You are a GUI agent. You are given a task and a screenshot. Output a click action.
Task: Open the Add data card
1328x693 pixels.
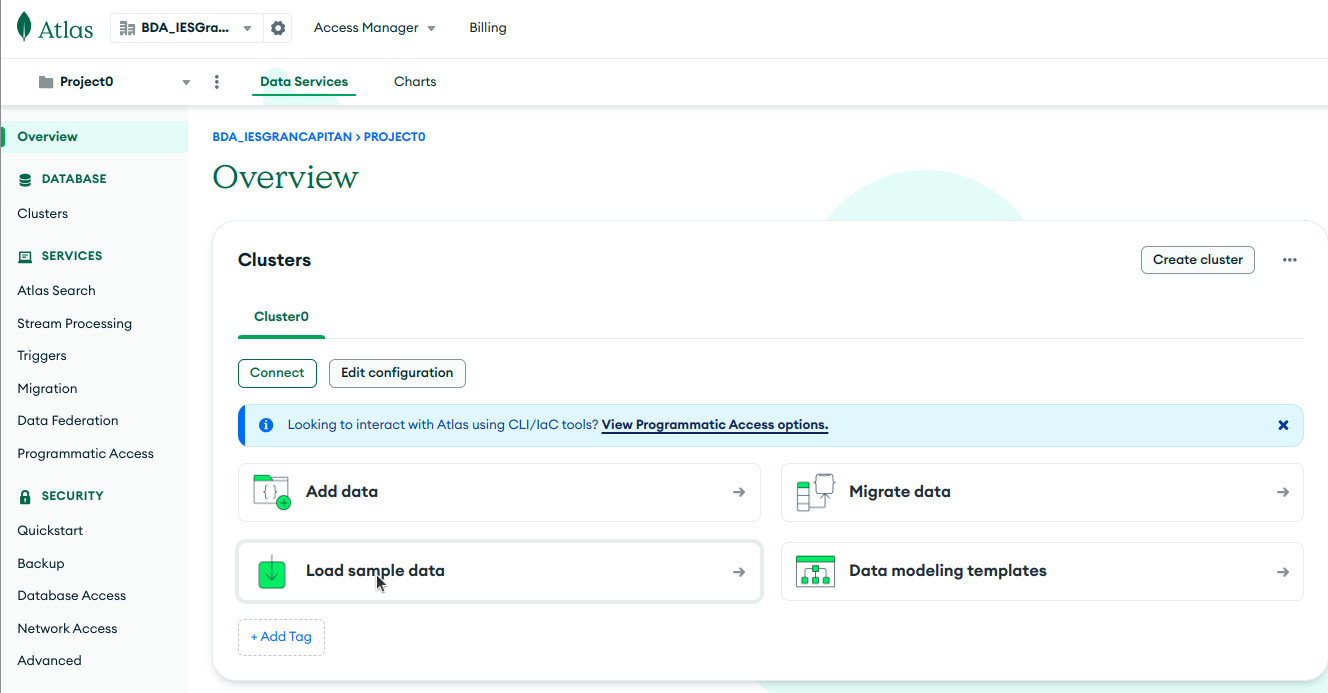[x=499, y=492]
